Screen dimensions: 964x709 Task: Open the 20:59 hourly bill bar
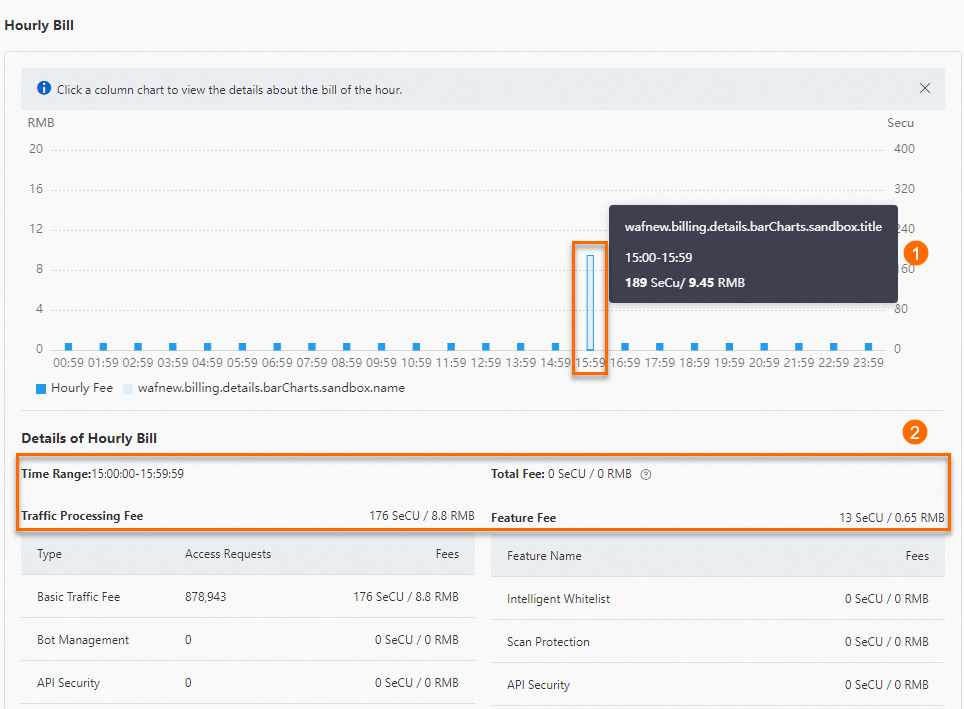(x=764, y=346)
